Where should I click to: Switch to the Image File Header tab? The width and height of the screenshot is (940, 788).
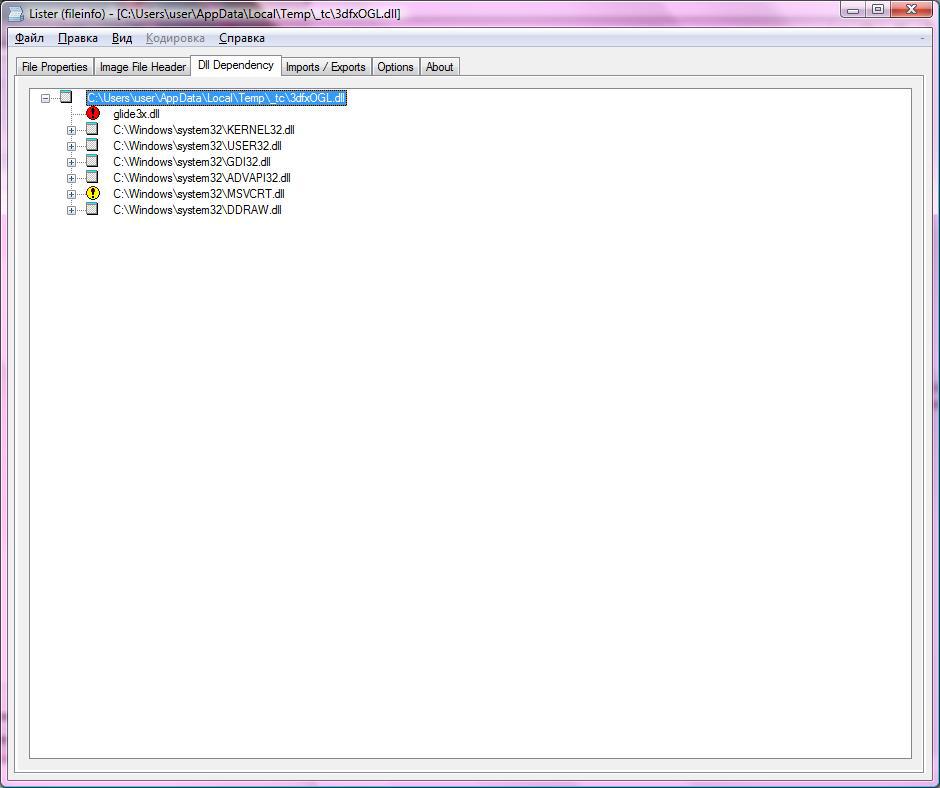(x=143, y=67)
